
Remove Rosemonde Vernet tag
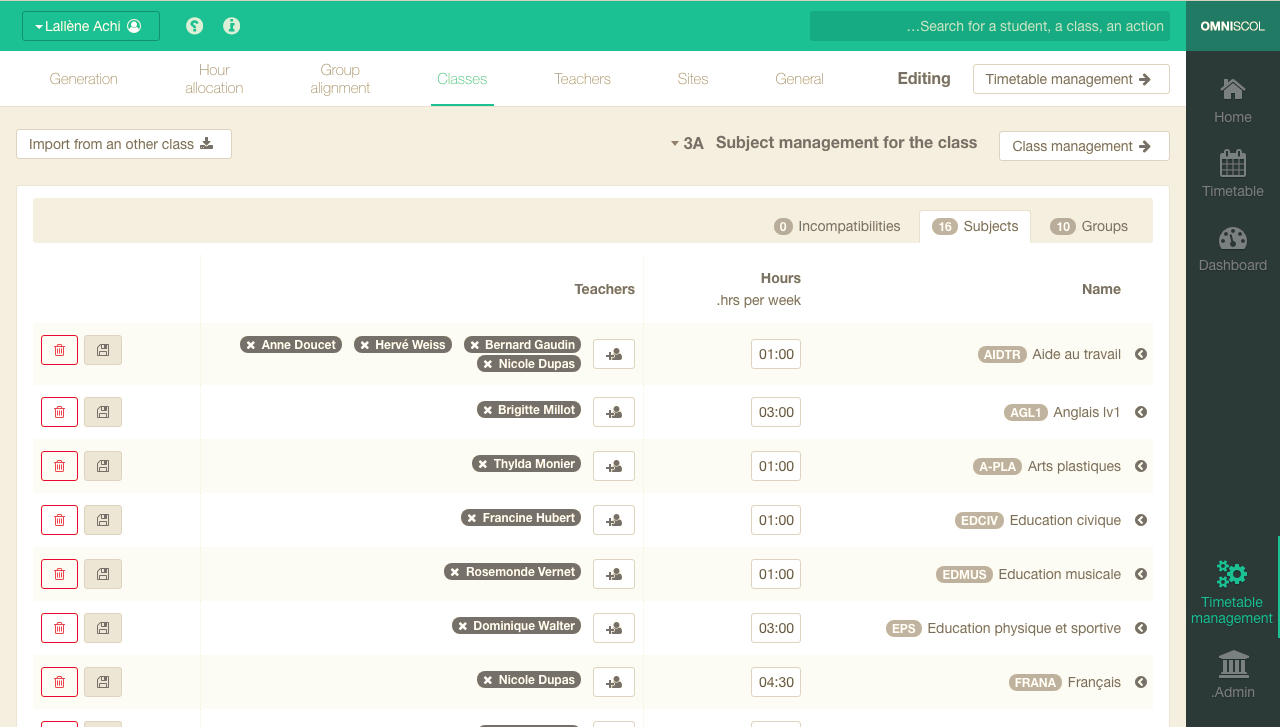tap(456, 572)
